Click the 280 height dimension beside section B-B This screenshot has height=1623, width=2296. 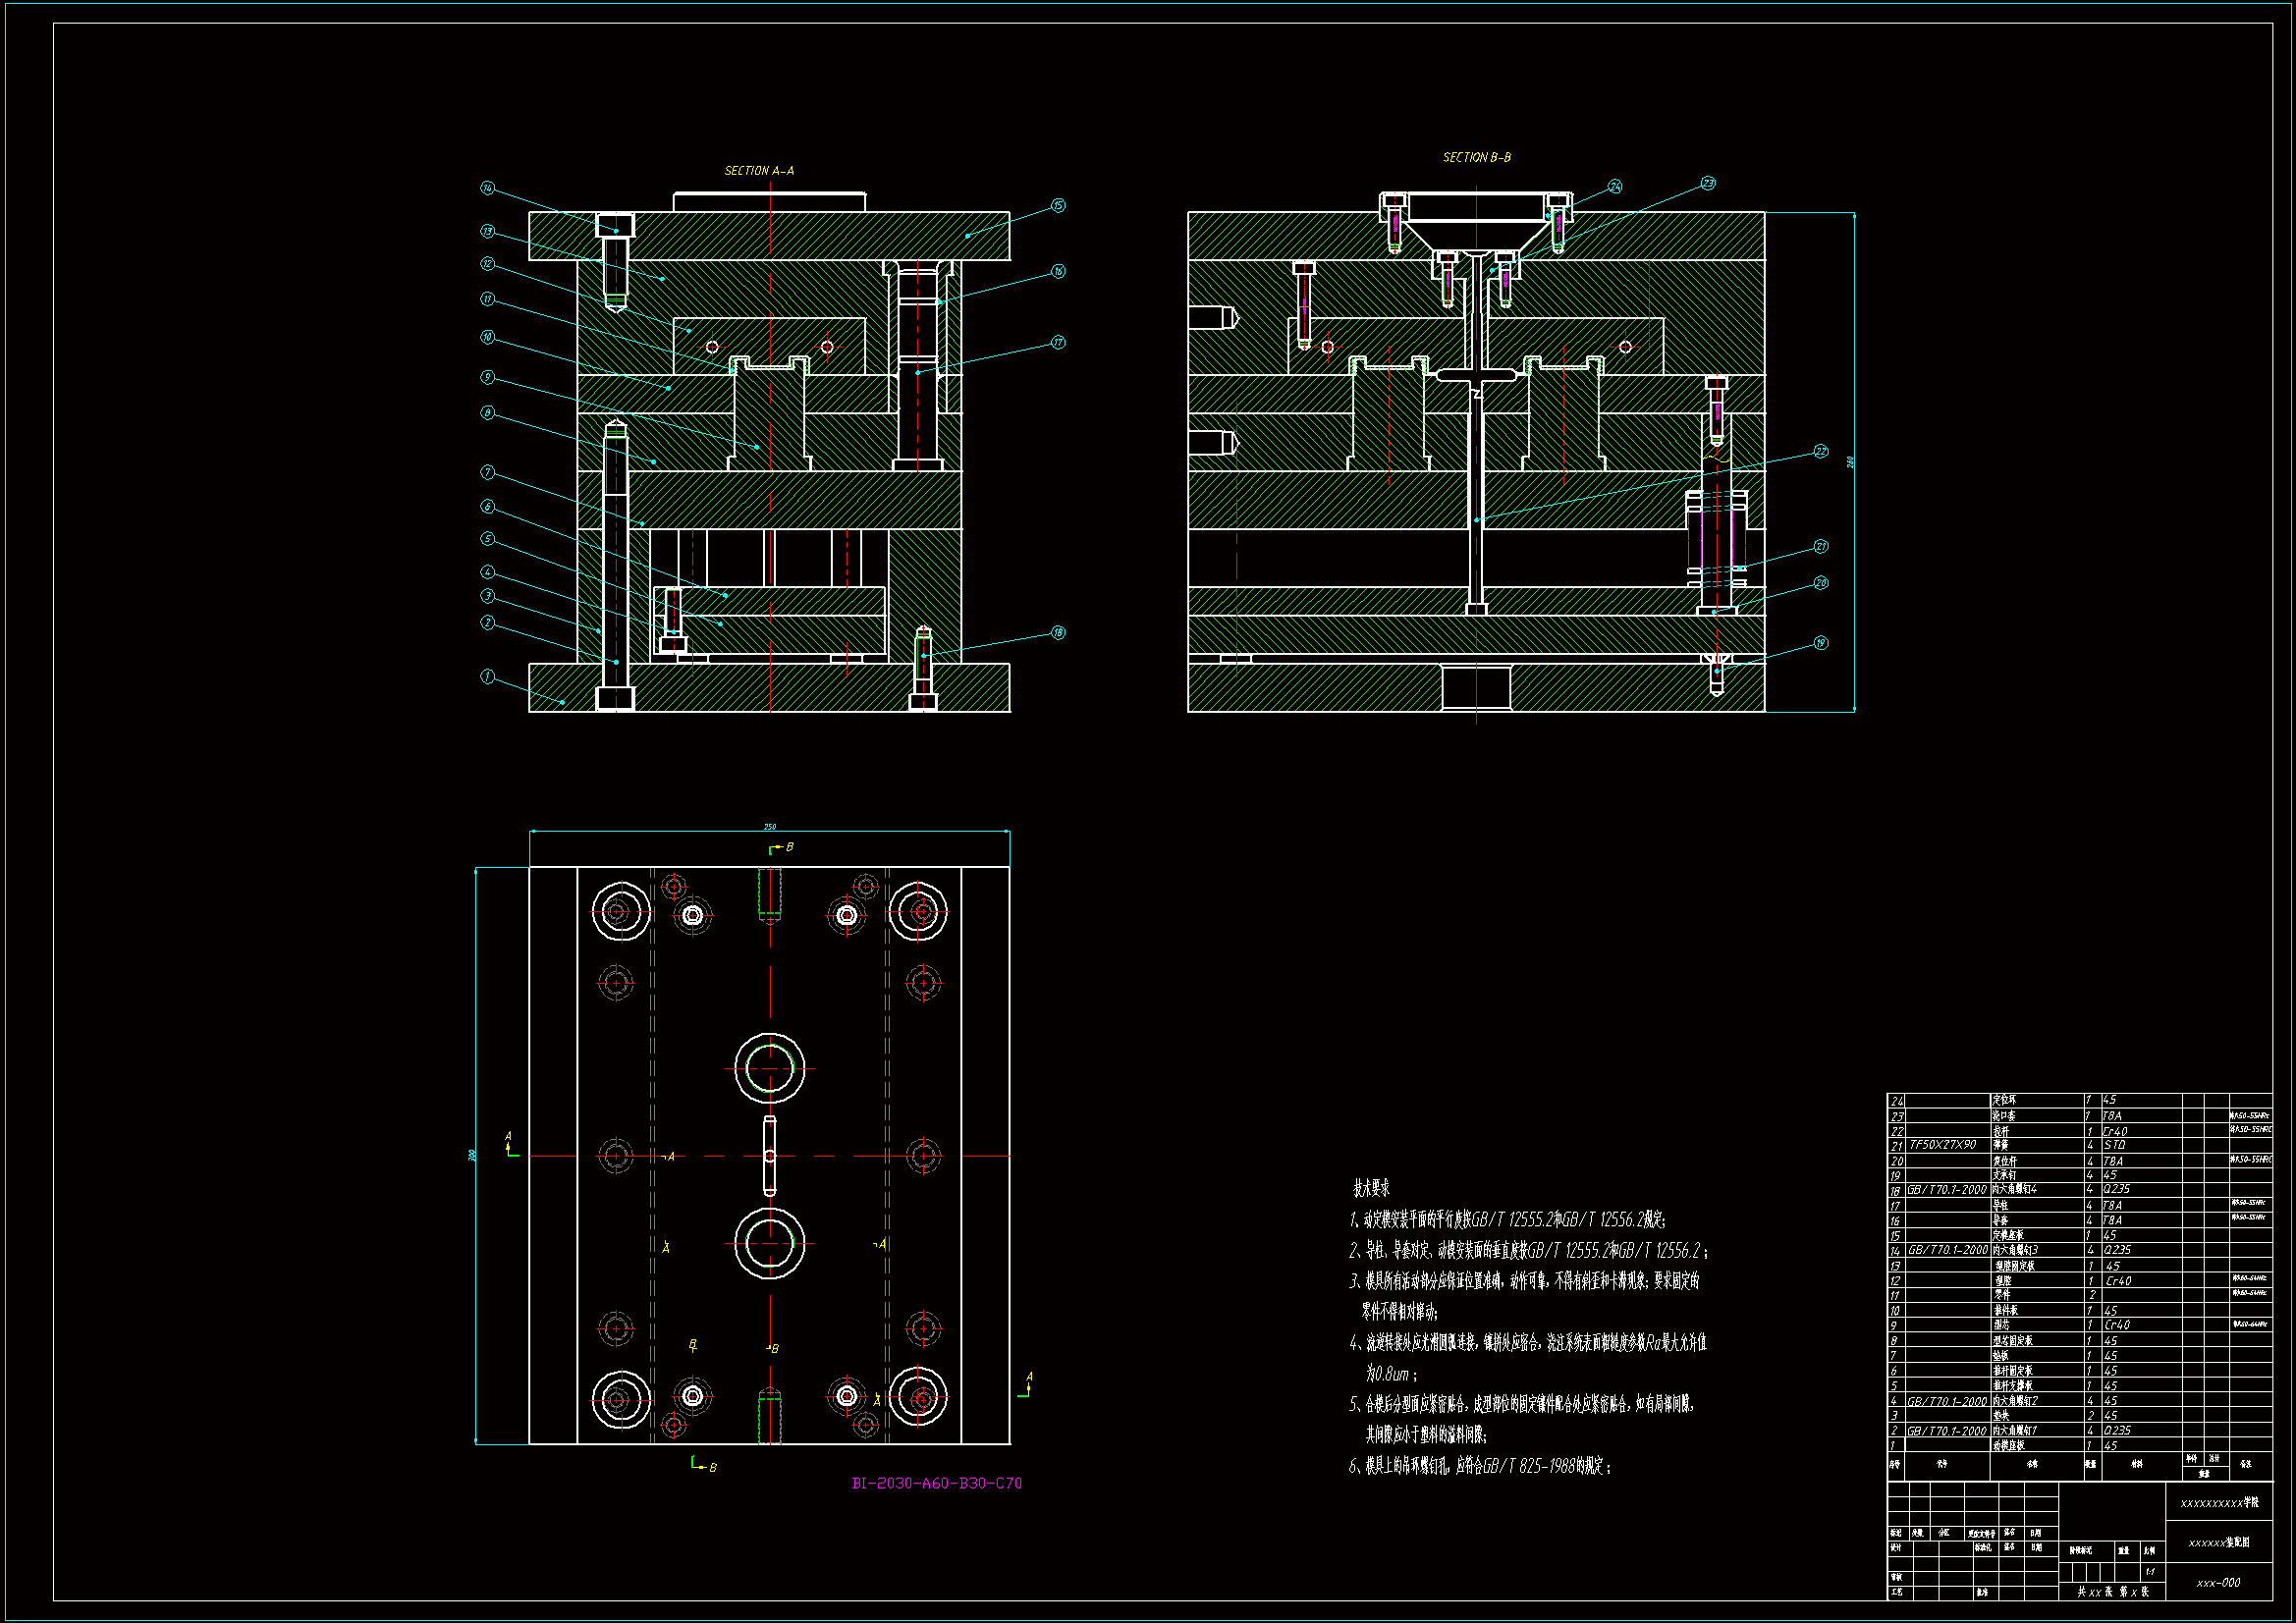click(1850, 461)
